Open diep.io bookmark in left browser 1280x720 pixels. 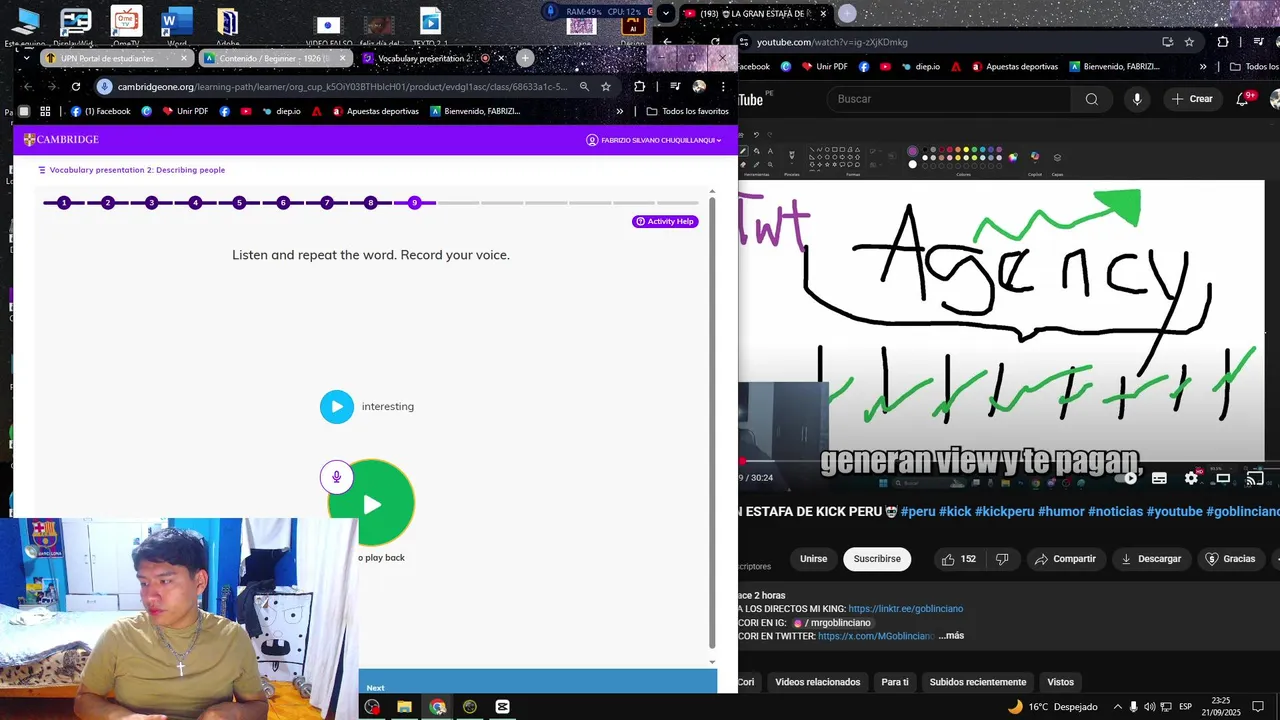coord(281,111)
